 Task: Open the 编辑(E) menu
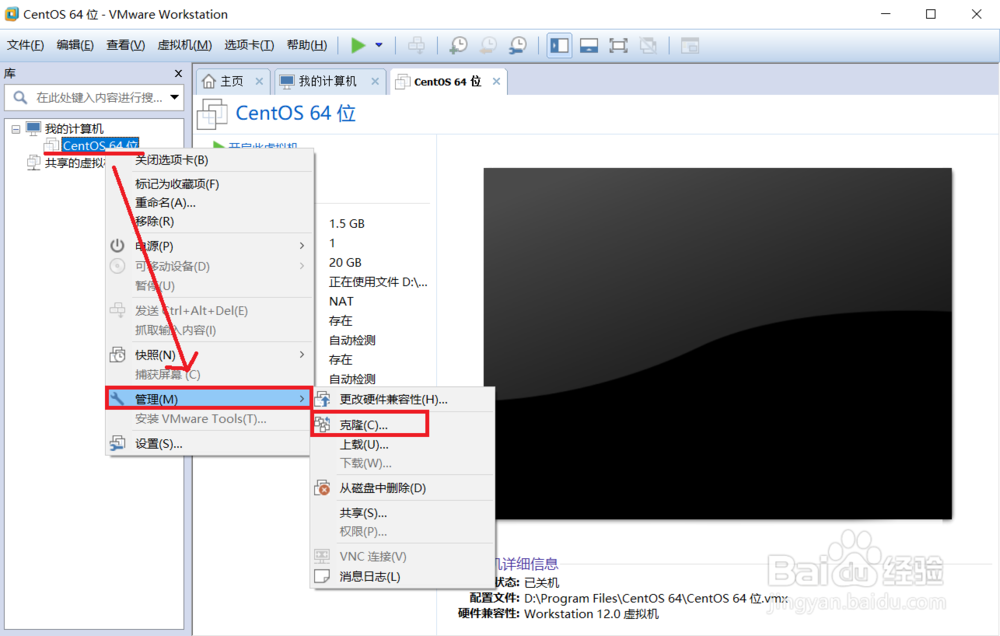[x=75, y=45]
